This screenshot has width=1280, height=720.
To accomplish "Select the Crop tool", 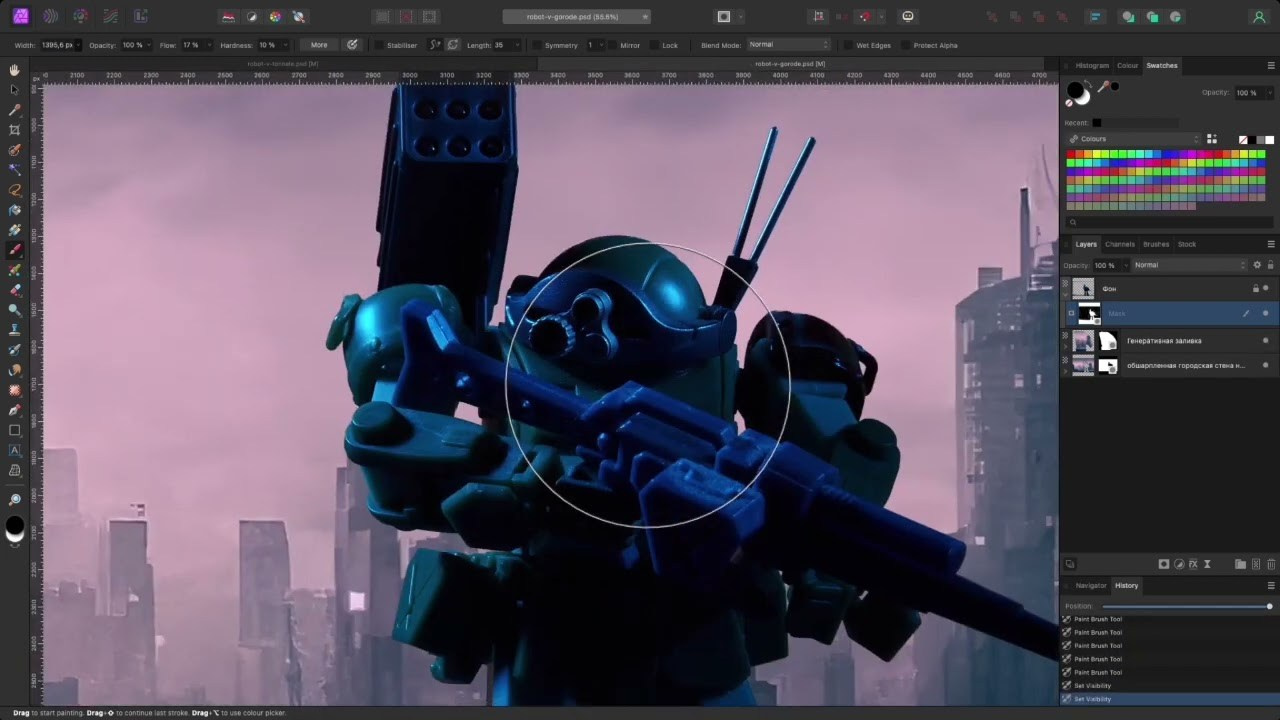I will (x=14, y=130).
